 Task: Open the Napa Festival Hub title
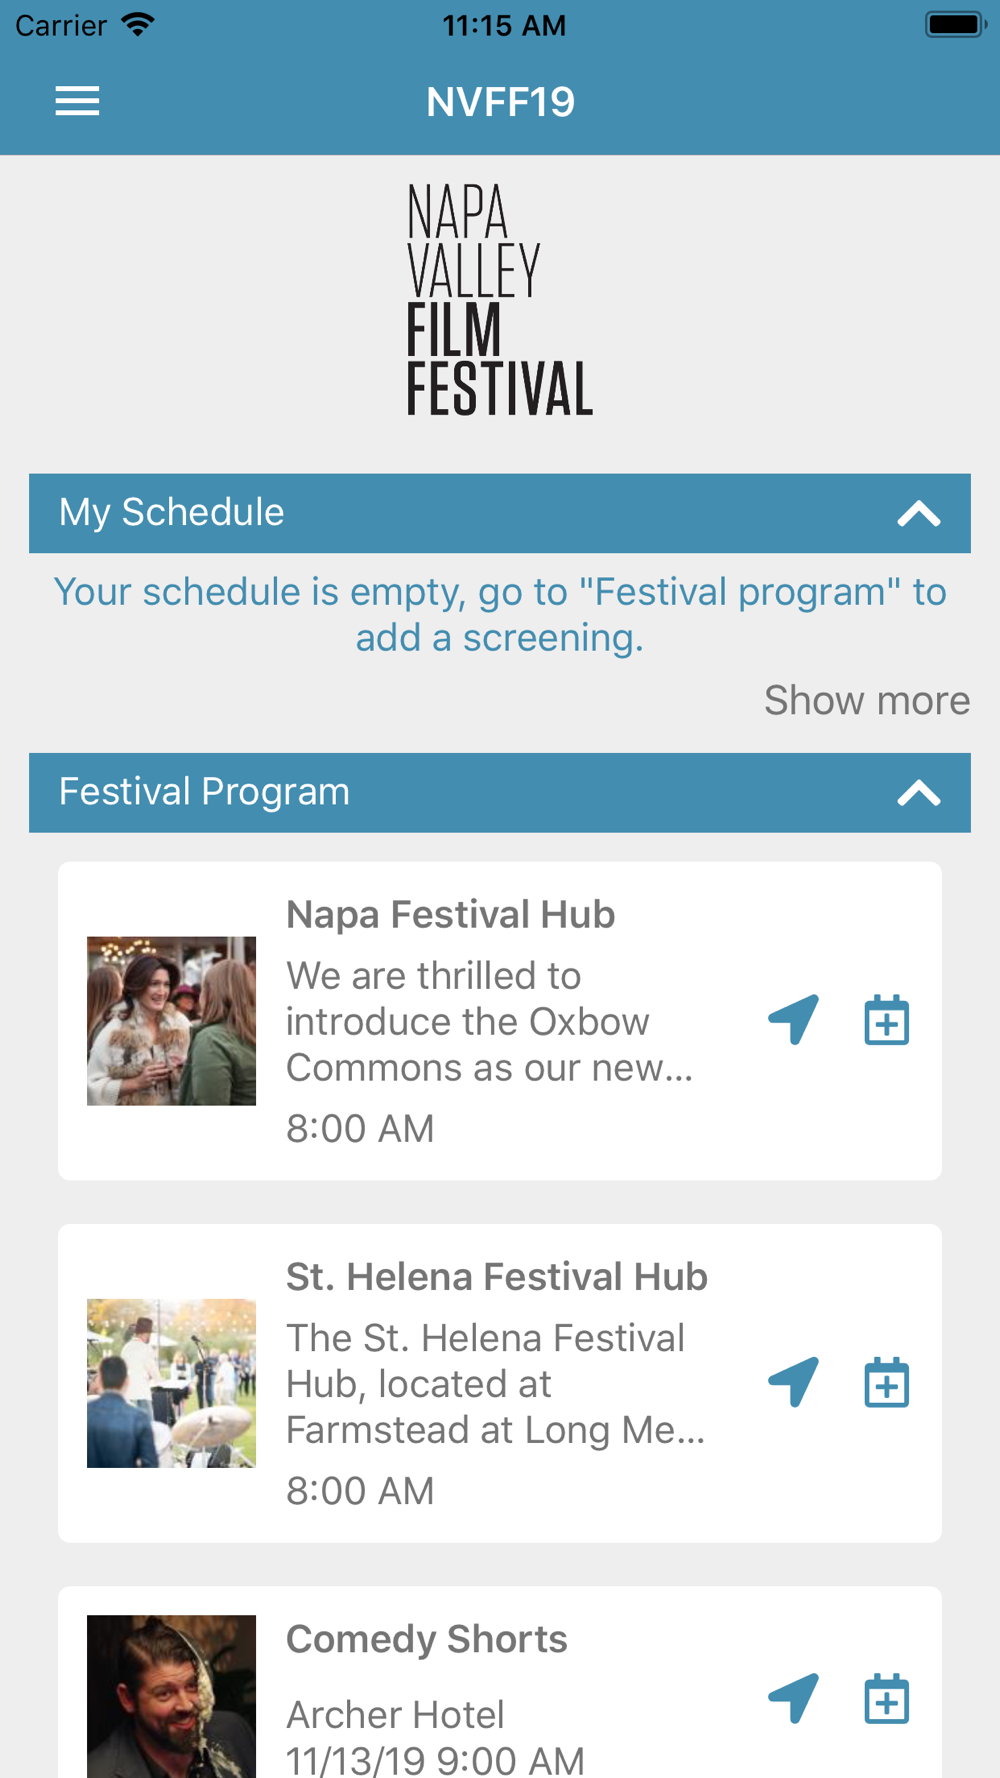[450, 914]
